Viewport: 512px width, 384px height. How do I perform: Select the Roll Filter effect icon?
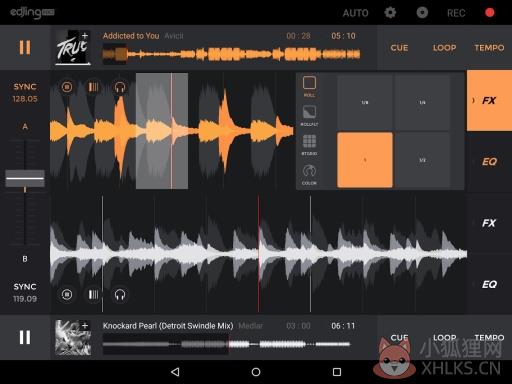coord(309,112)
